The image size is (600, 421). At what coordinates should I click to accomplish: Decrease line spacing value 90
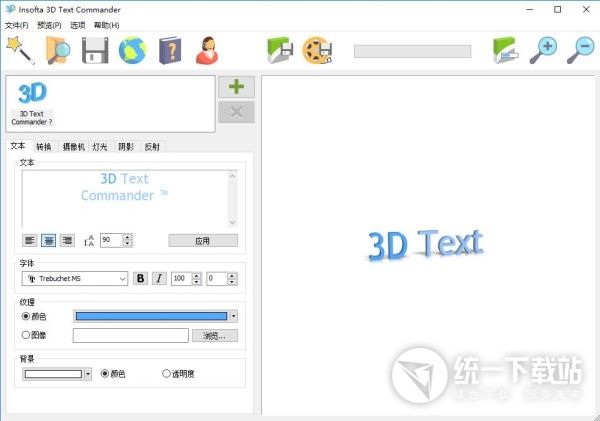pyautogui.click(x=128, y=244)
